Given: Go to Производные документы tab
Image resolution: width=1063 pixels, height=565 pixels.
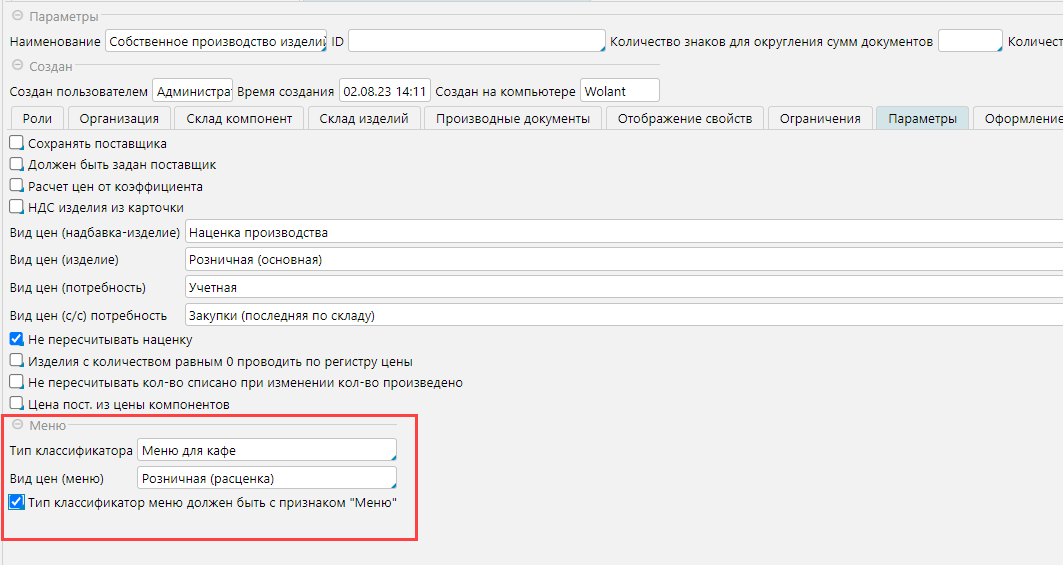Looking at the screenshot, I should coord(513,119).
